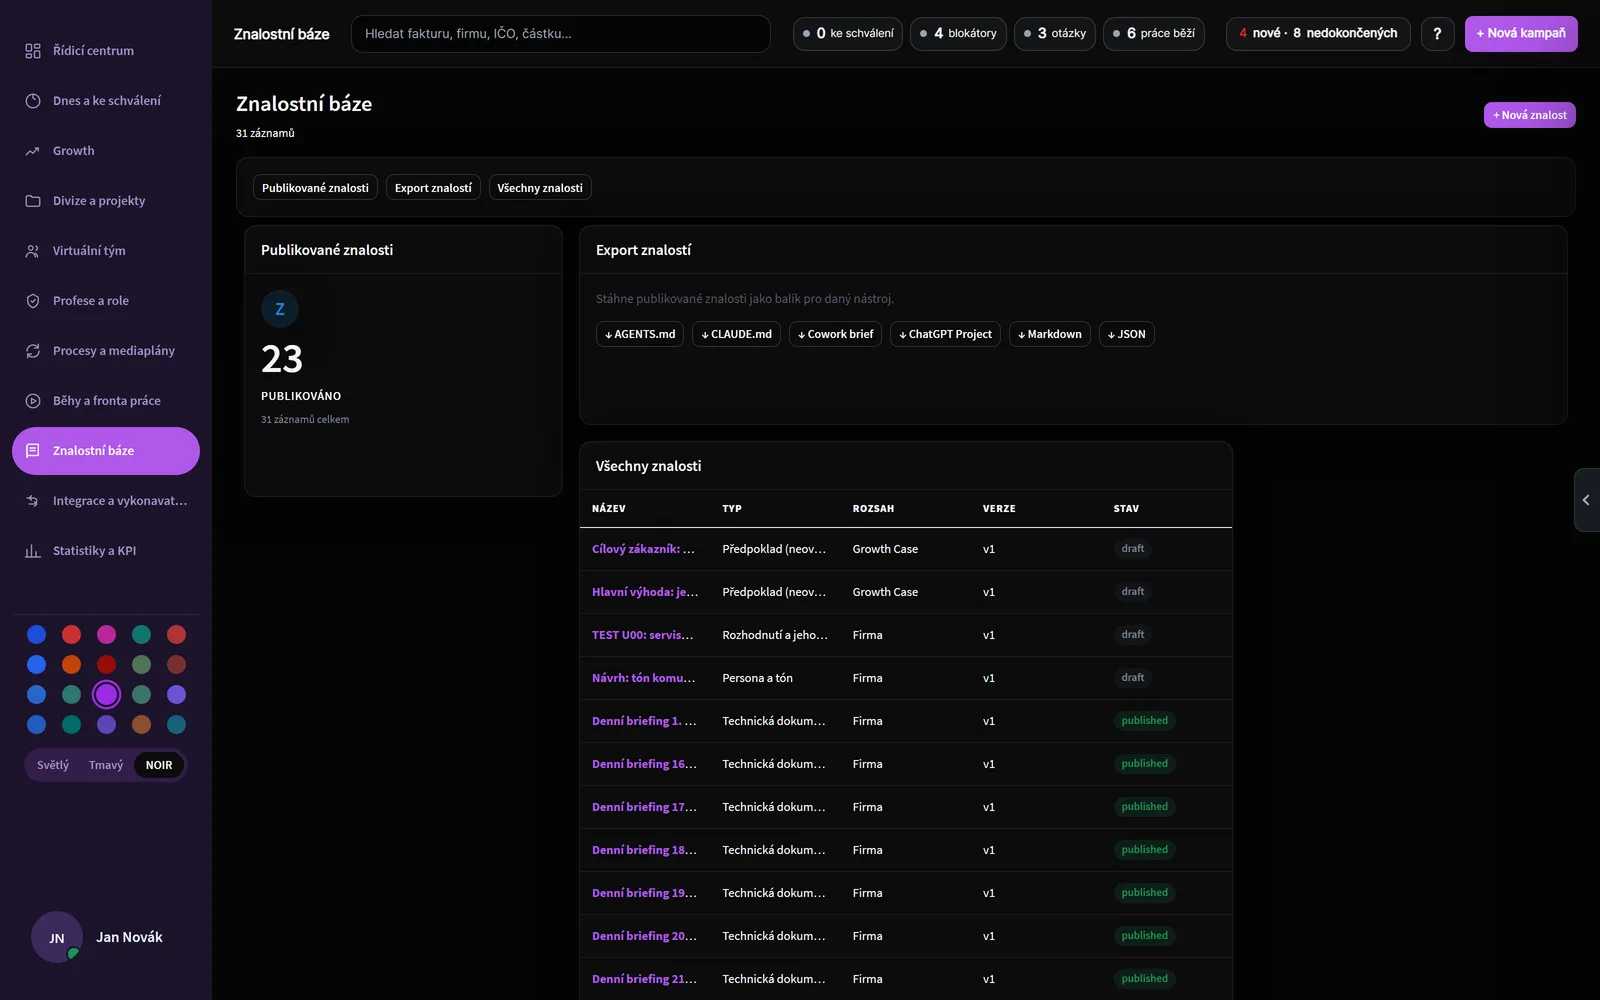Viewport: 1600px width, 1000px height.
Task: Click the bar chart icon for Statistiky a KPI
Action: tap(33, 551)
